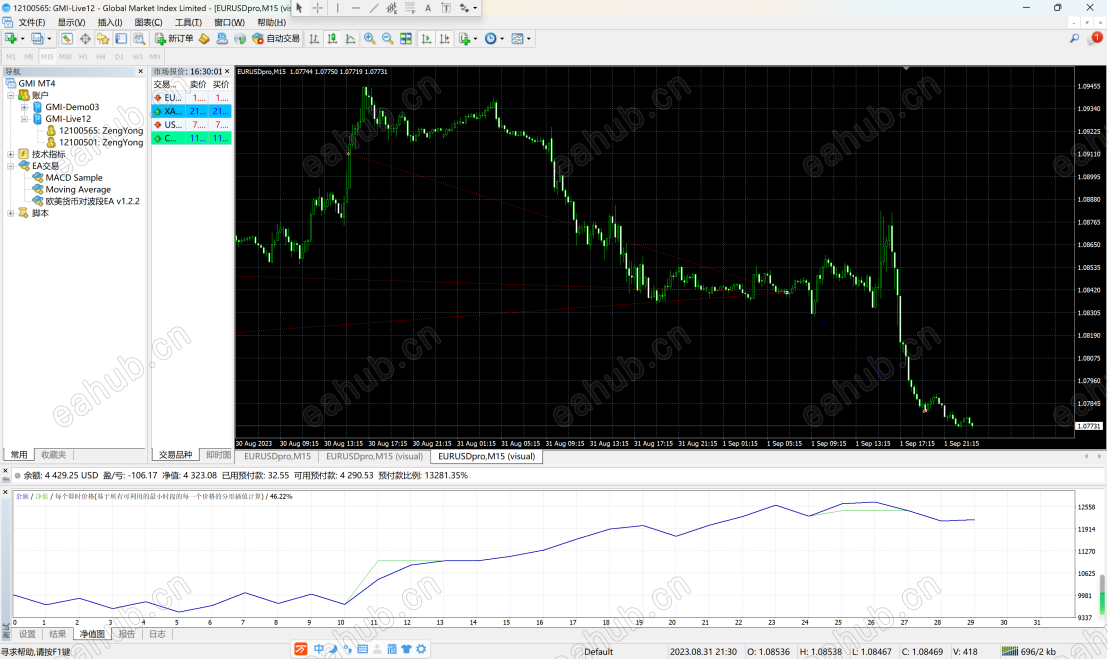Select the vertical line drawing tool

coord(337,8)
